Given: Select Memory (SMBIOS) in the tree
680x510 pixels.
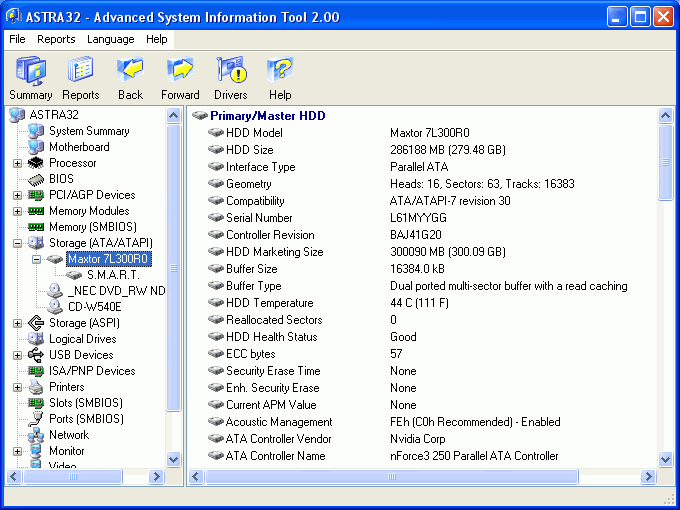Looking at the screenshot, I should point(93,227).
